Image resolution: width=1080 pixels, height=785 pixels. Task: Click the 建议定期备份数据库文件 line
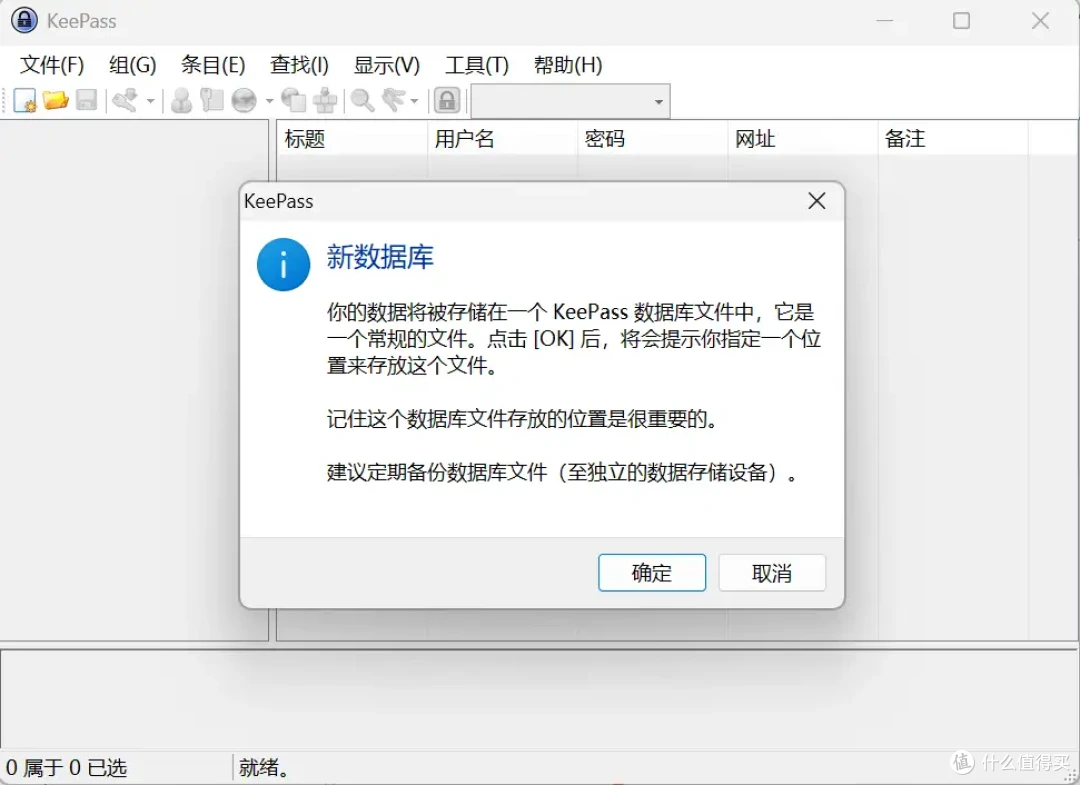coord(562,472)
